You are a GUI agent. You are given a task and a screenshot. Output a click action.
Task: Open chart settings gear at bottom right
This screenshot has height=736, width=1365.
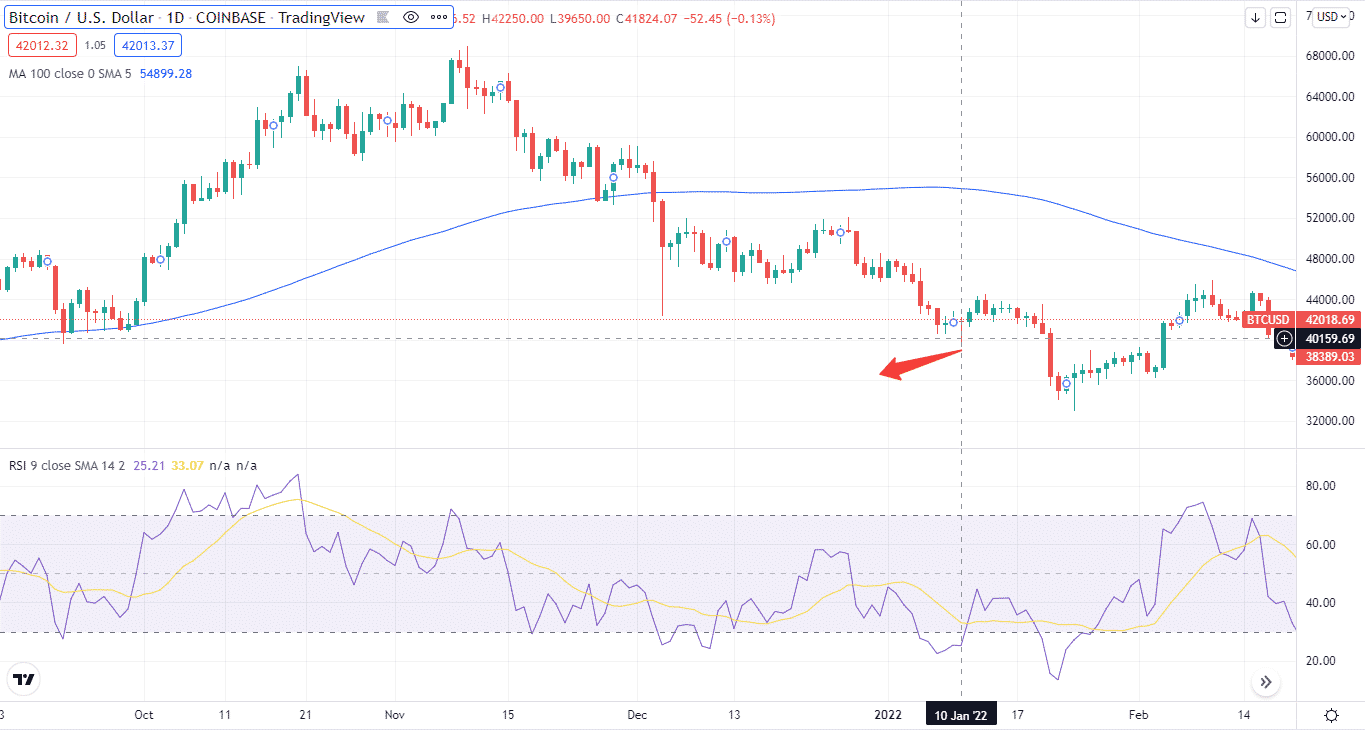[x=1332, y=715]
